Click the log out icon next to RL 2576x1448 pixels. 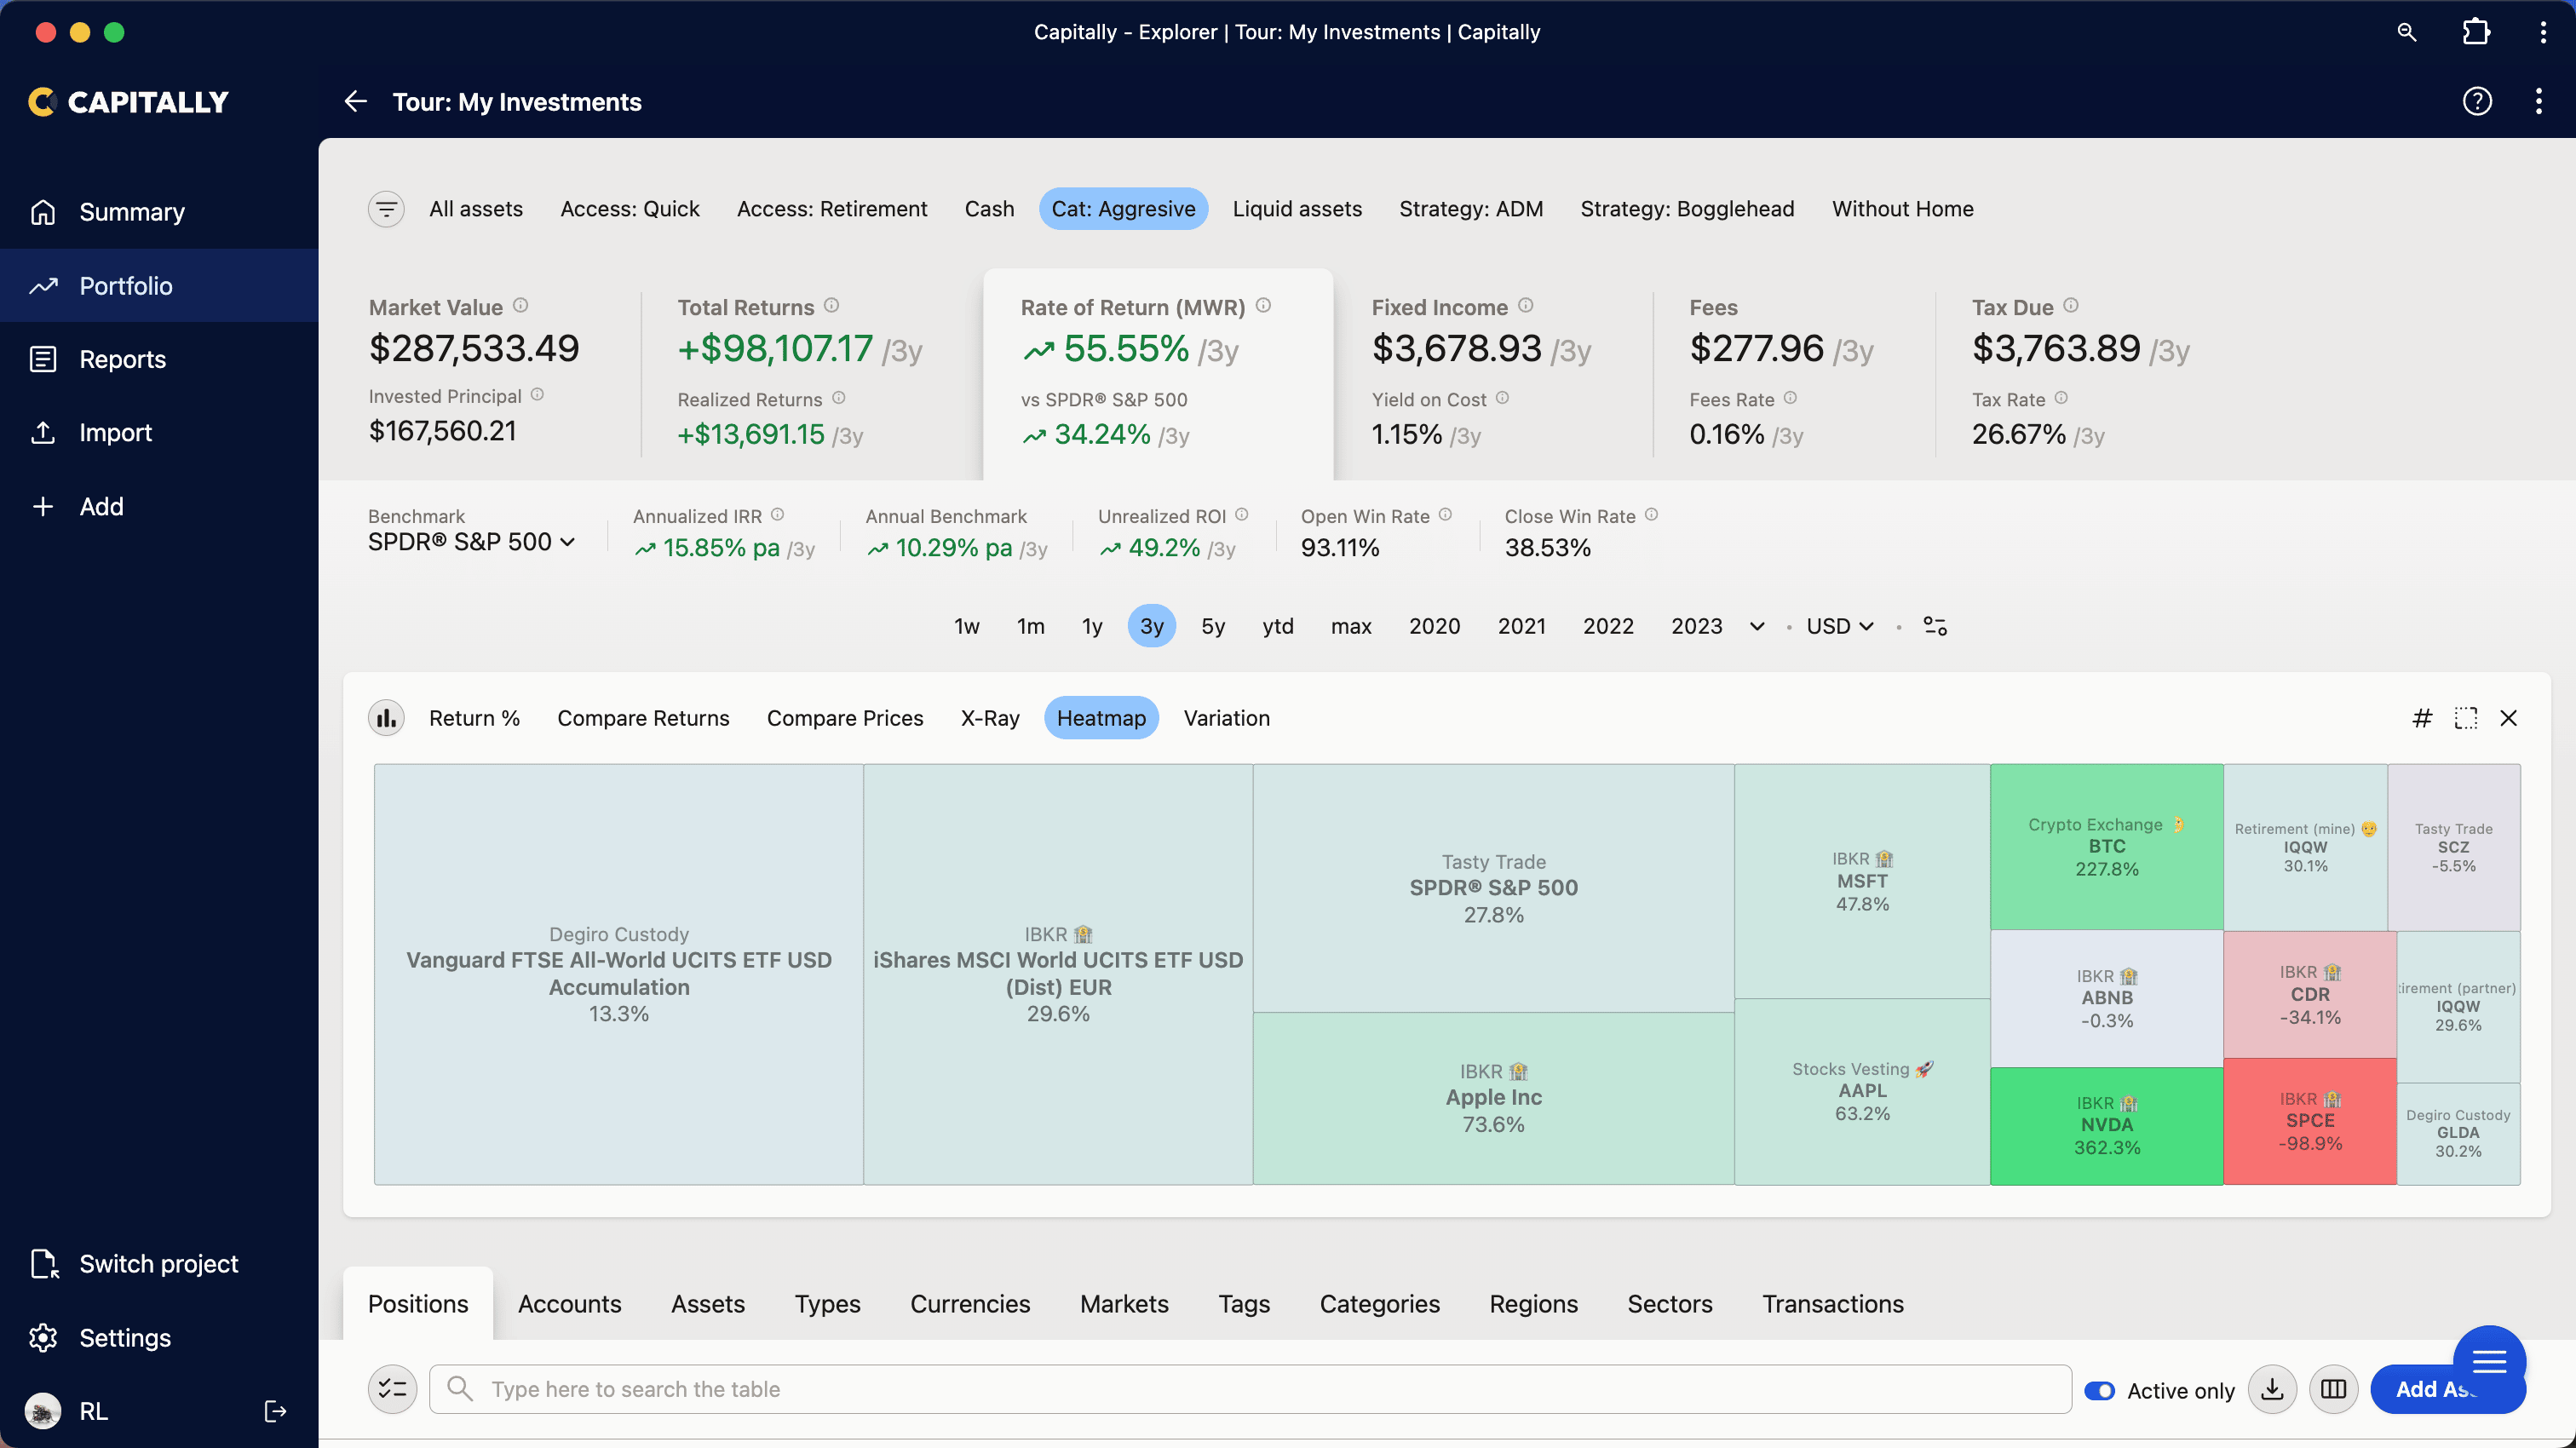tap(275, 1411)
